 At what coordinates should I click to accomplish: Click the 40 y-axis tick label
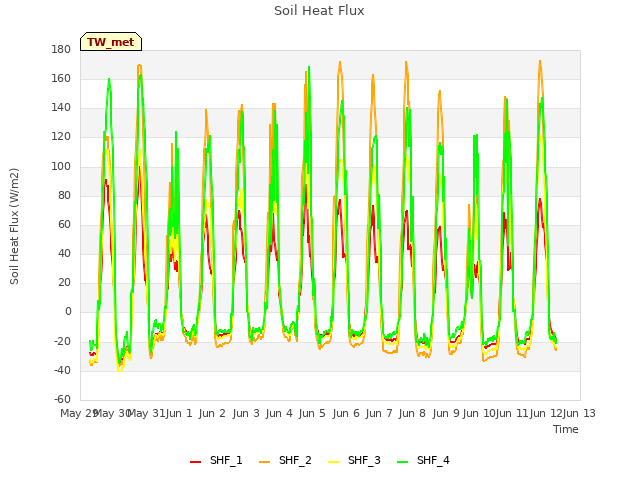(64, 253)
